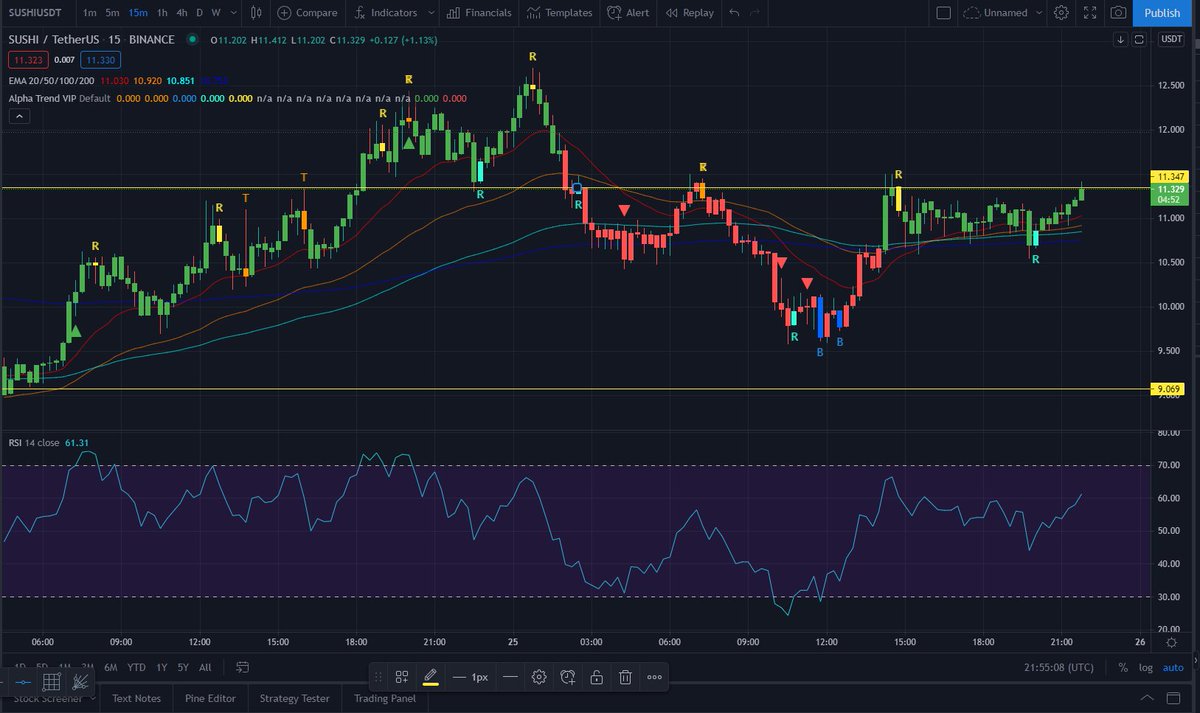The height and width of the screenshot is (713, 1200).
Task: Open Trading Panel tab
Action: pyautogui.click(x=385, y=698)
